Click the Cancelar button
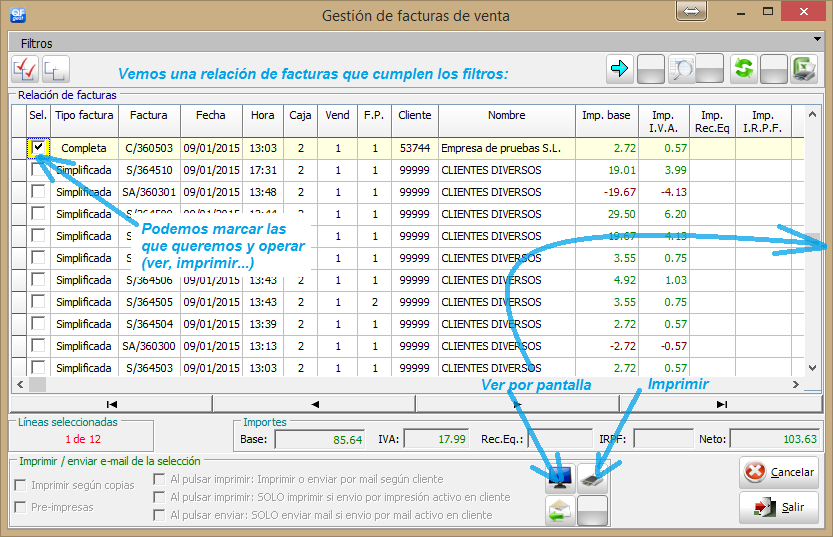This screenshot has width=833, height=537. [779, 472]
